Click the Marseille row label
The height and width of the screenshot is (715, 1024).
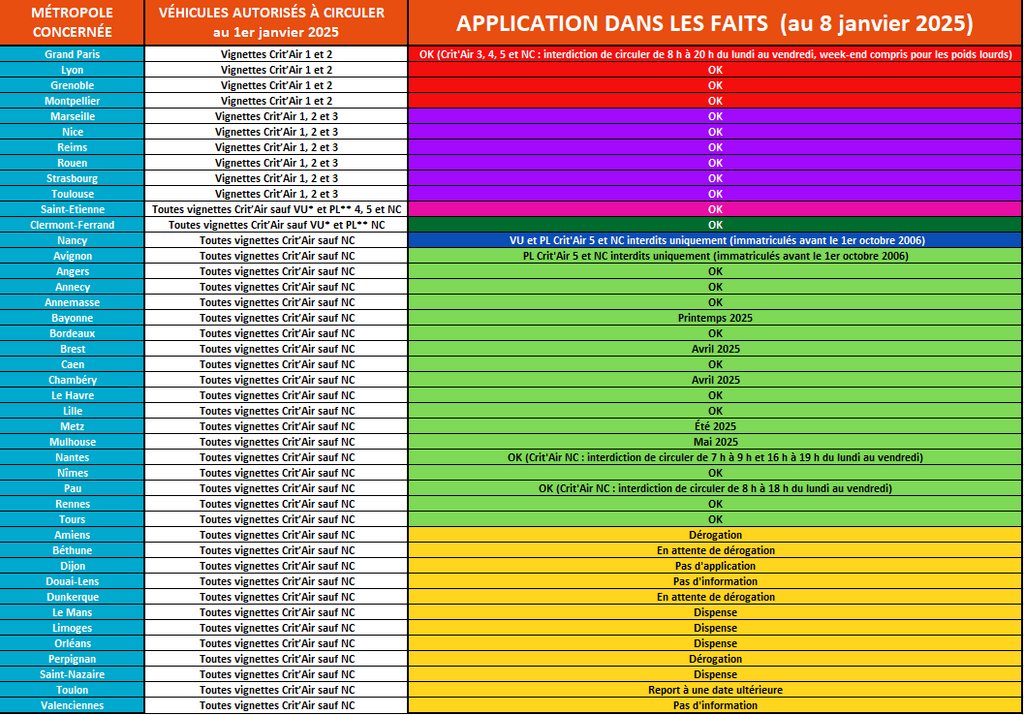(71, 116)
